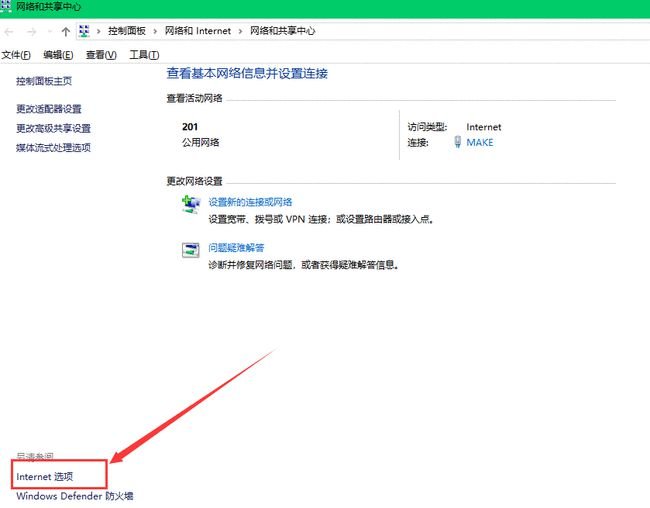
Task: Open Internet 选项 link
Action: [44, 477]
